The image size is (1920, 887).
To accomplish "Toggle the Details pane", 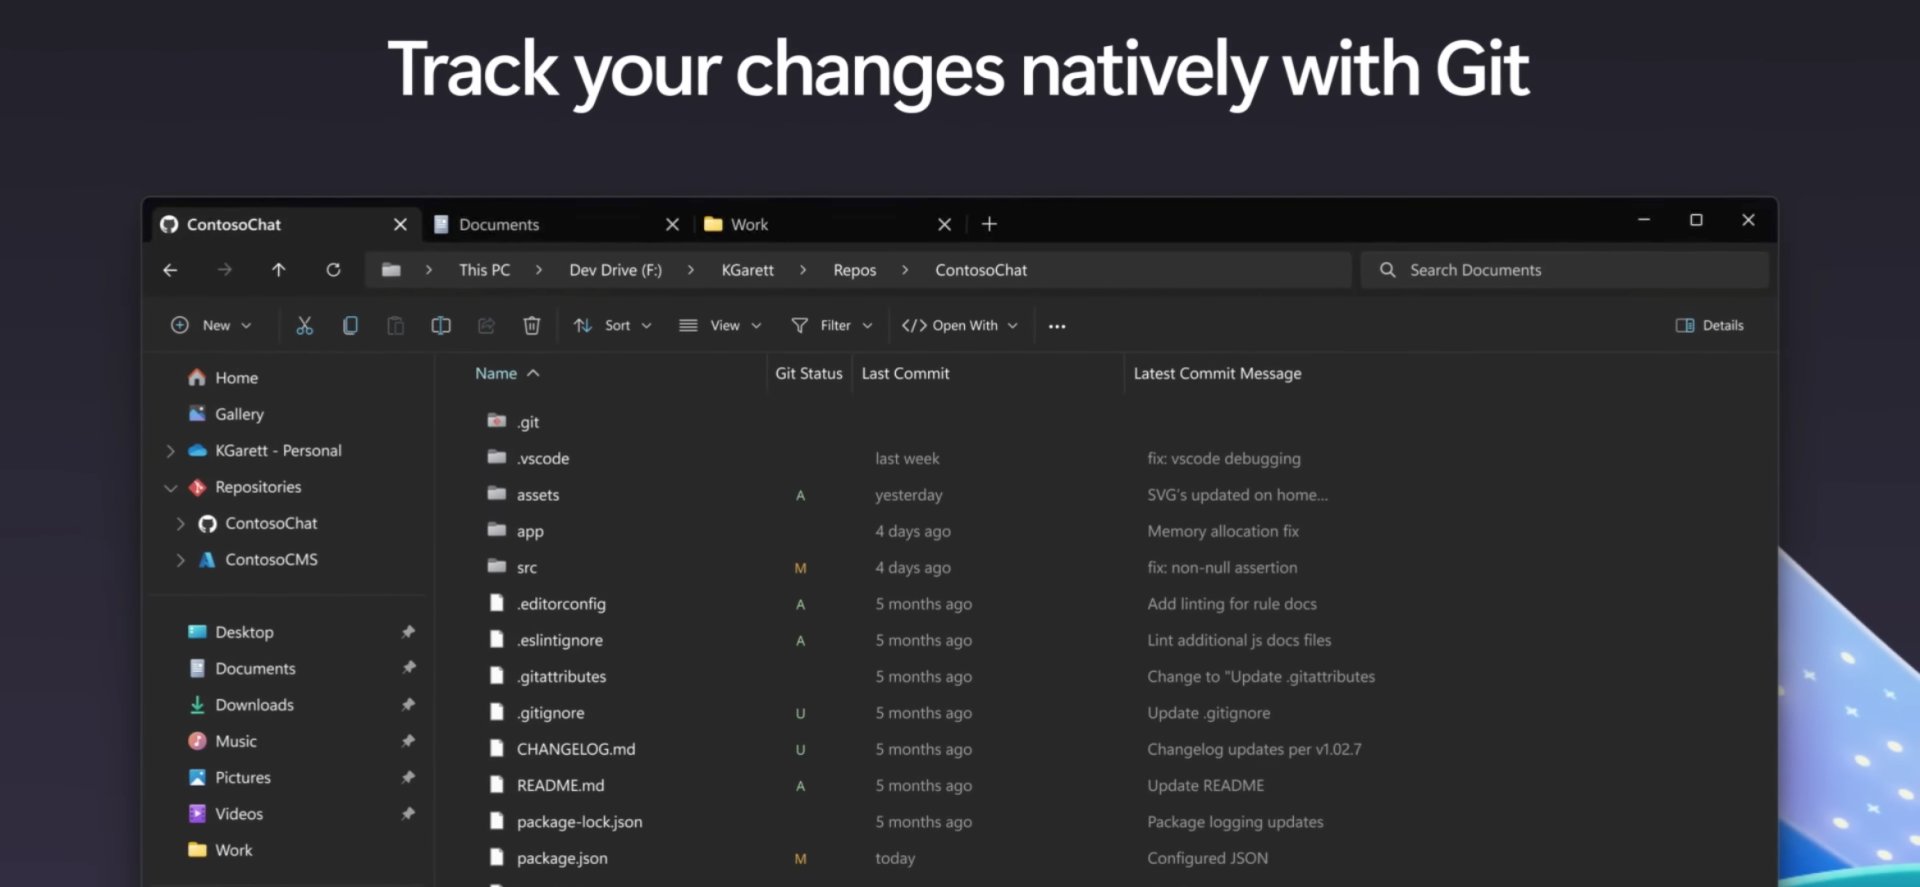I will [x=1709, y=326].
